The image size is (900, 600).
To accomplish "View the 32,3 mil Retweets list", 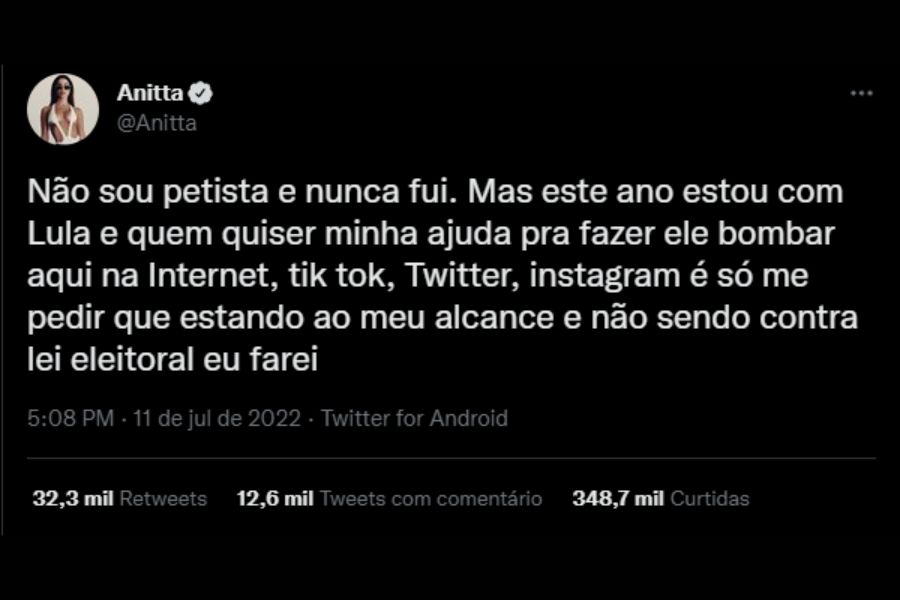I will (x=119, y=498).
